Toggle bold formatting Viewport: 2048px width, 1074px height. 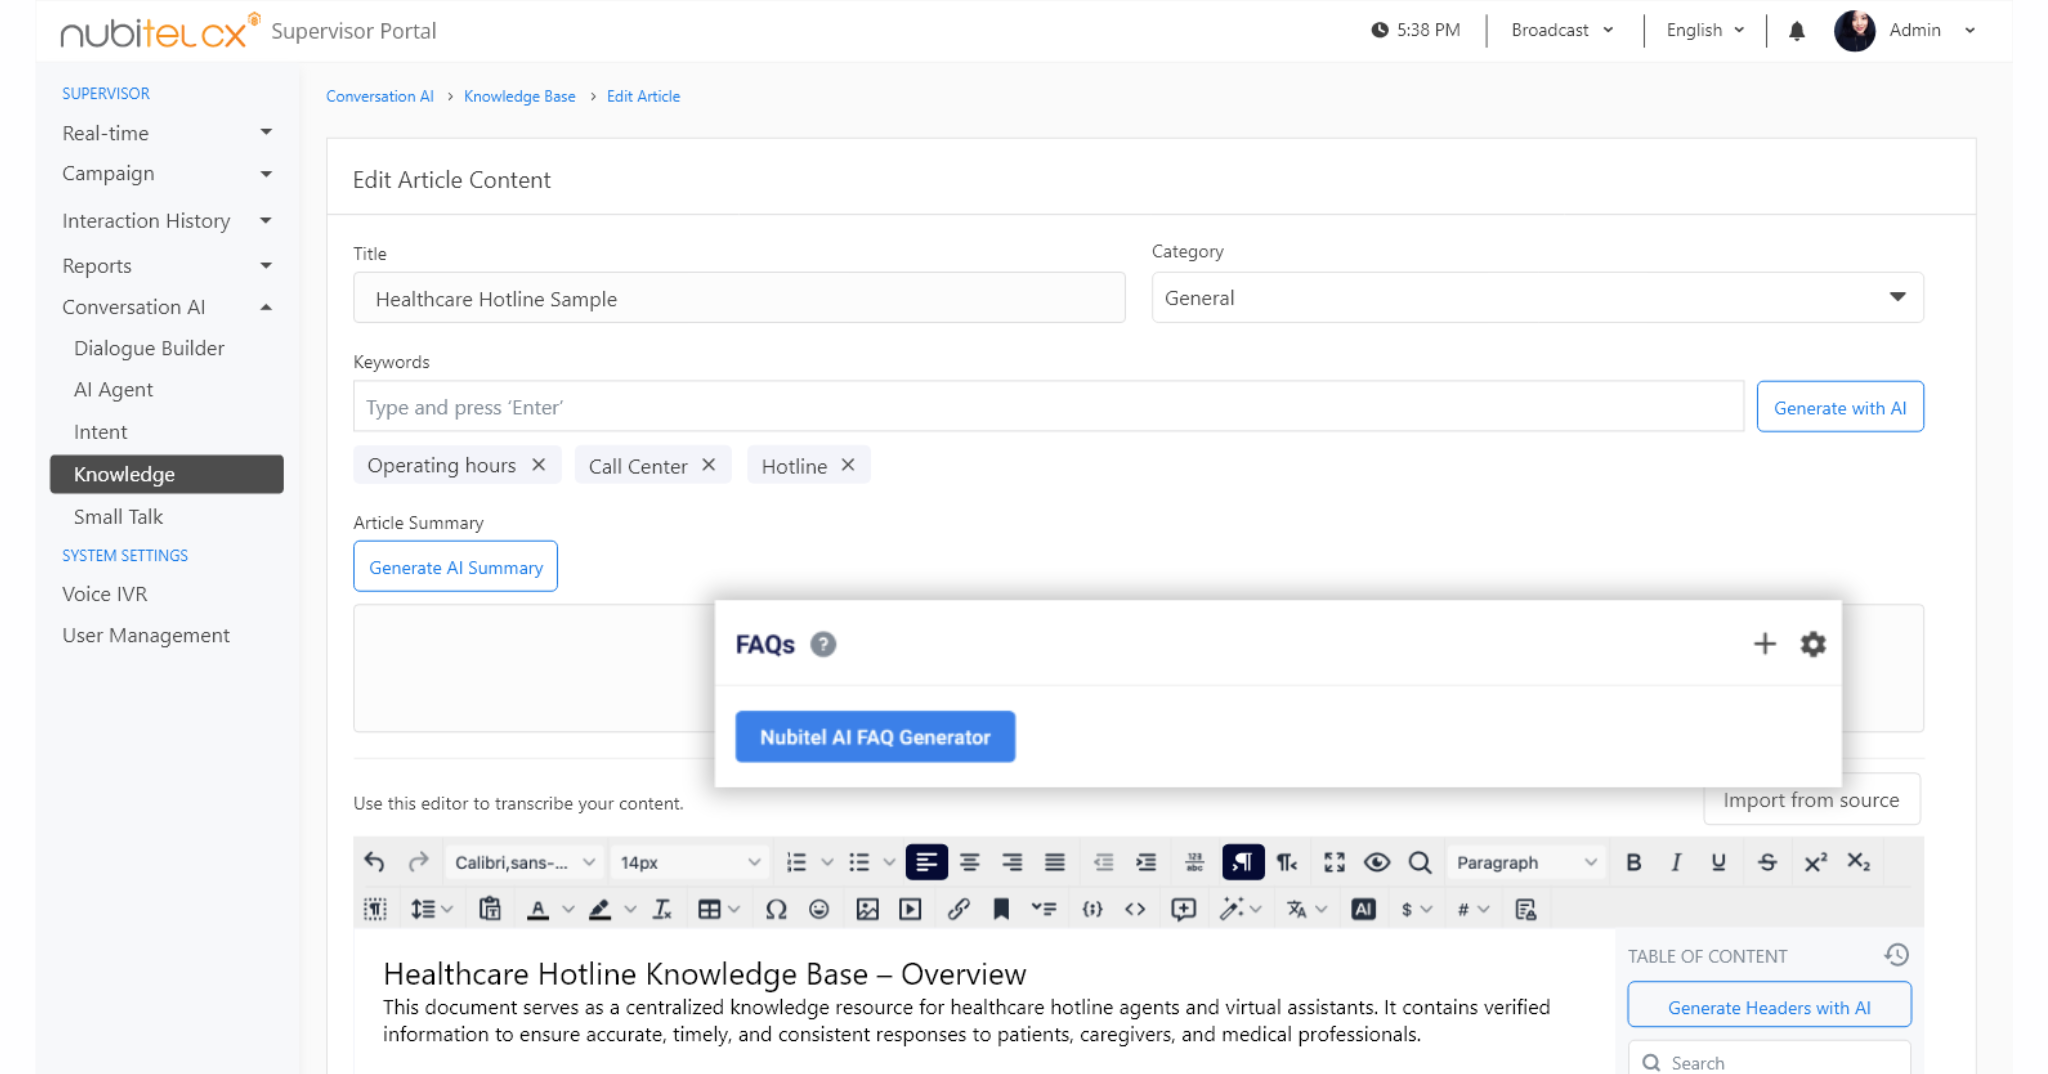(x=1634, y=861)
